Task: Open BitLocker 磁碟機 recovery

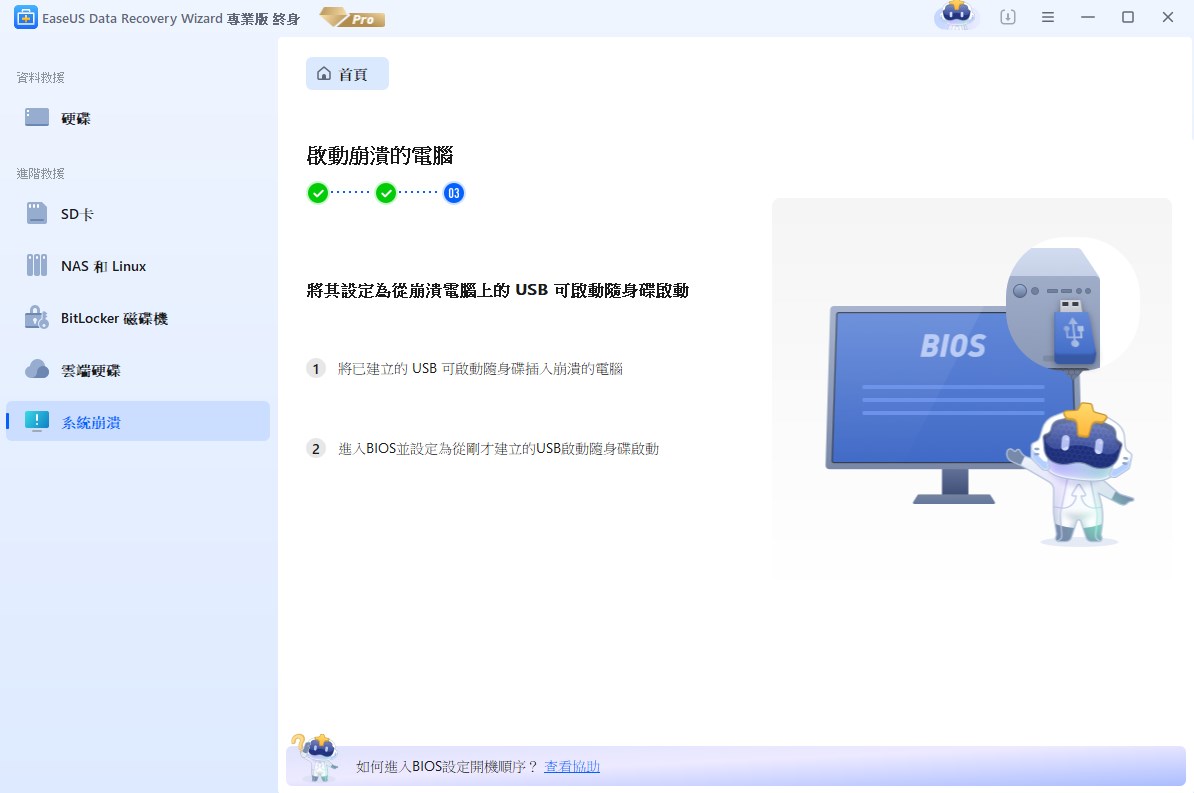Action: point(36,317)
